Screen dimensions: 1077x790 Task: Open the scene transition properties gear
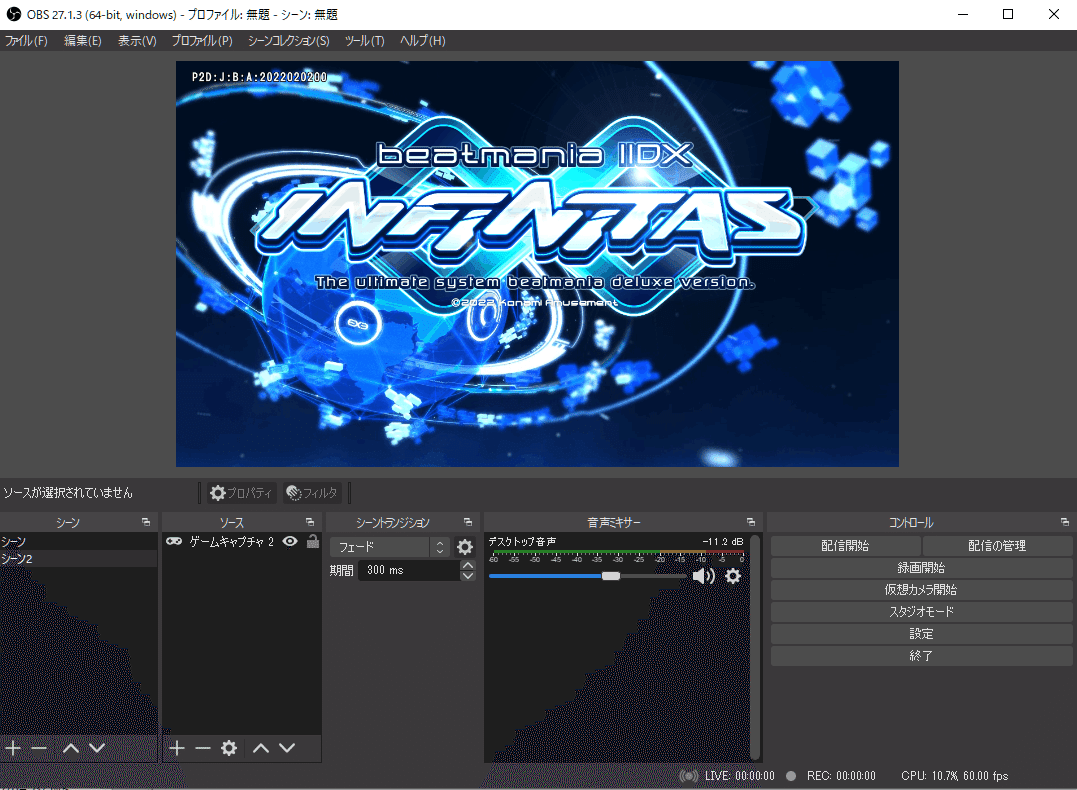[465, 547]
